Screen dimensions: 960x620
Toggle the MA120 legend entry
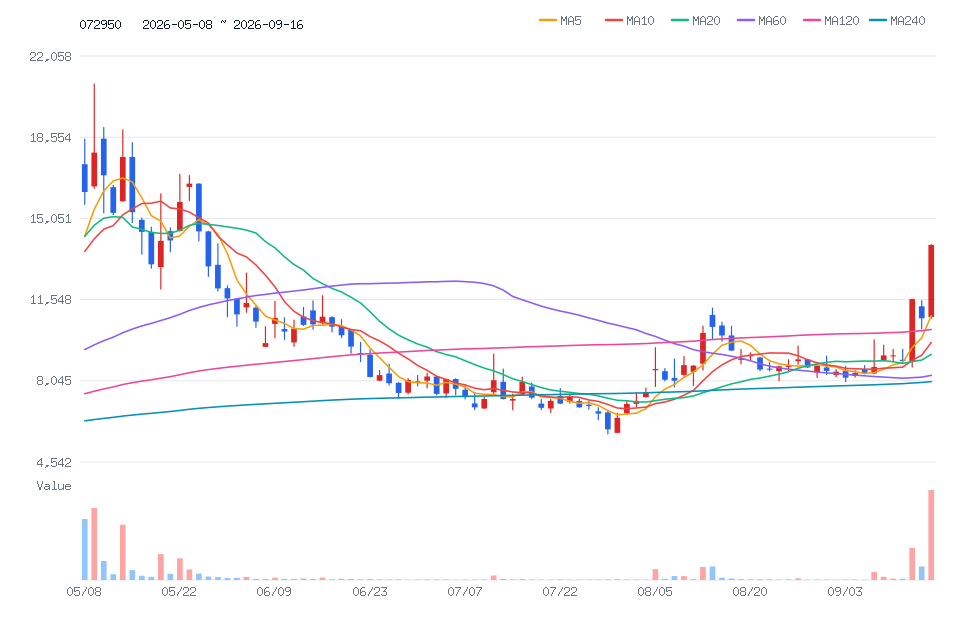point(831,21)
